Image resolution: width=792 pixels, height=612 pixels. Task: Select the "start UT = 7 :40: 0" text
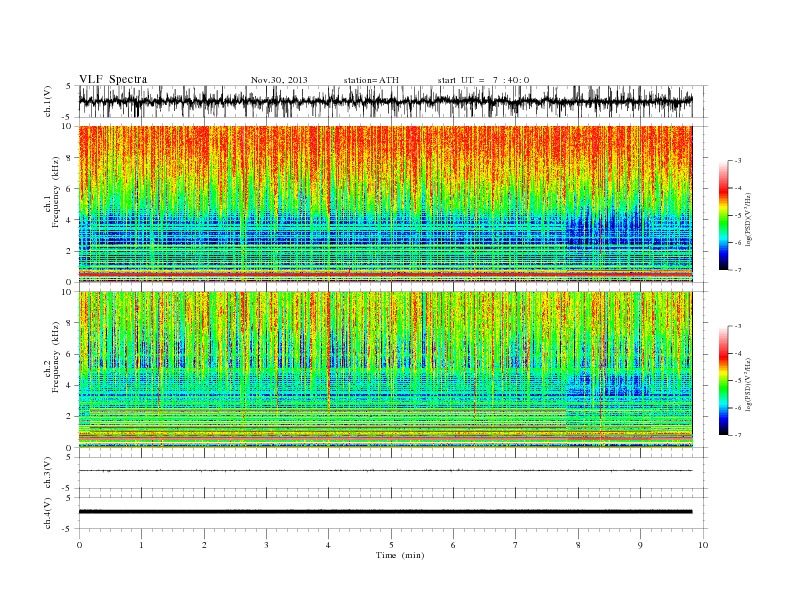[483, 80]
